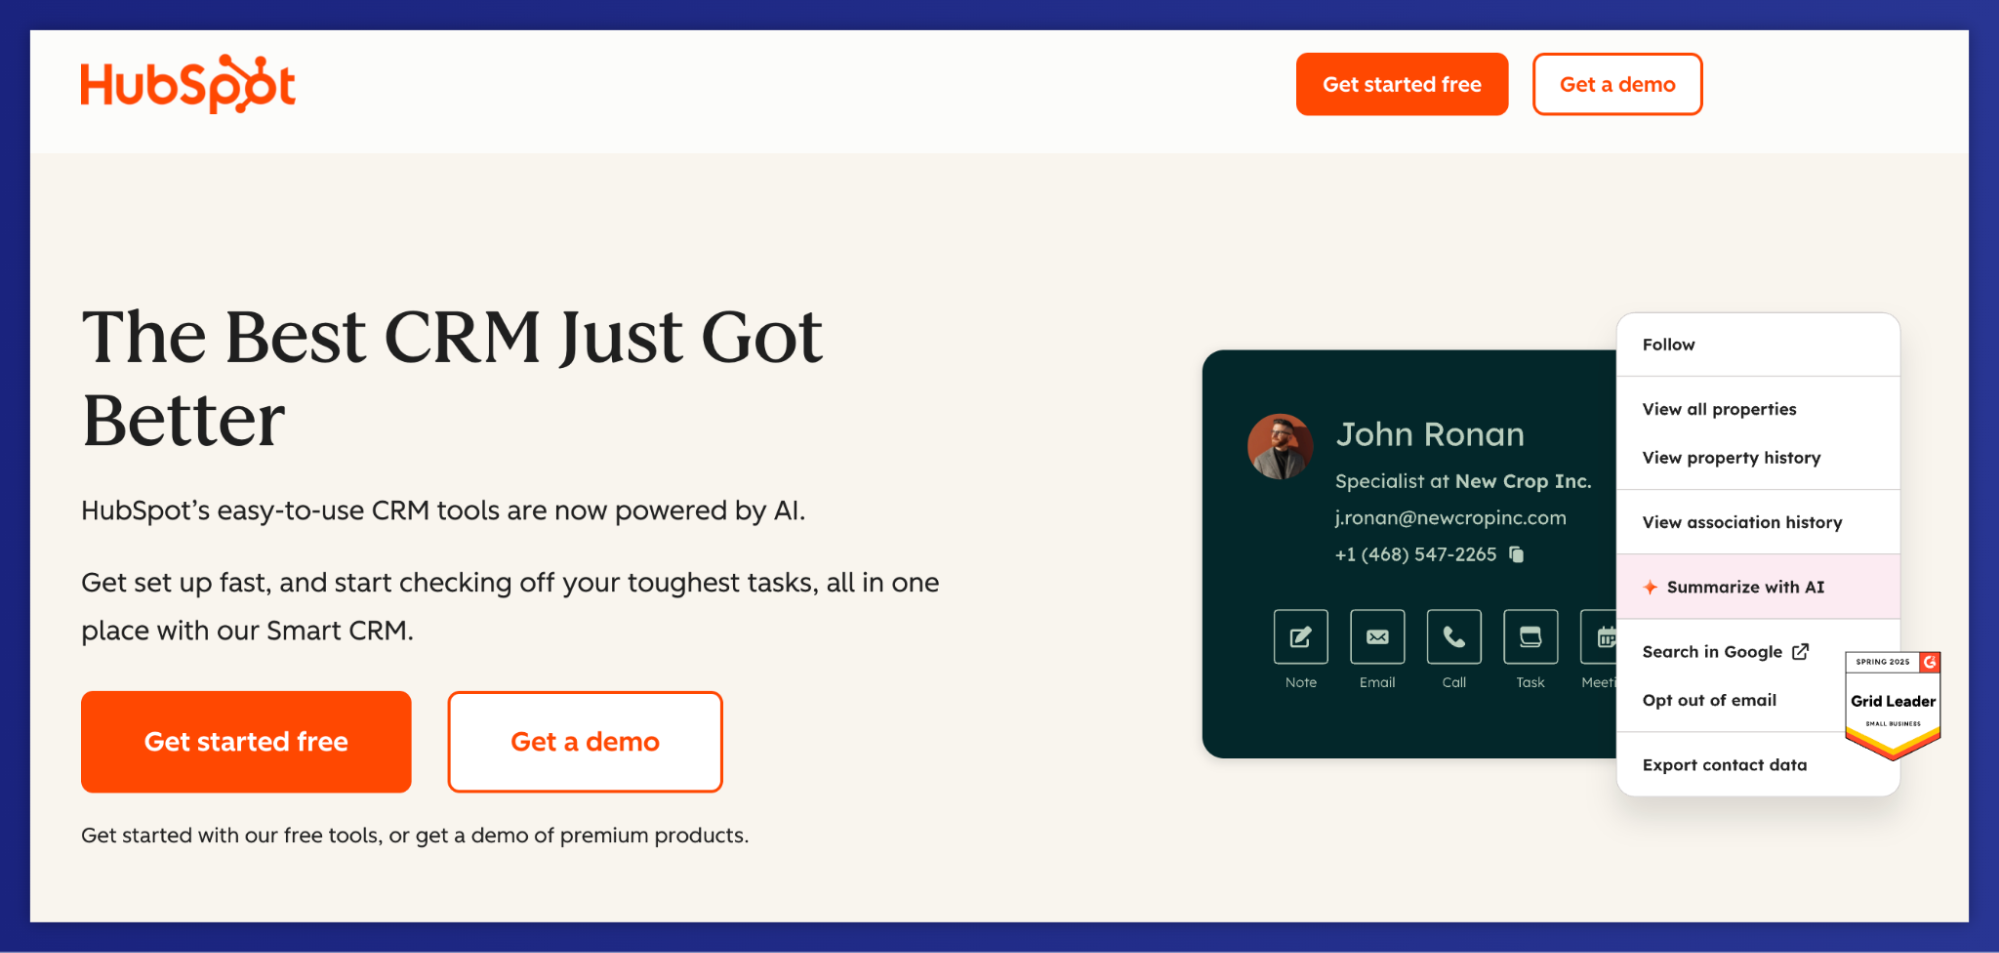Select Export contact data
The height and width of the screenshot is (953, 1999).
(1725, 764)
